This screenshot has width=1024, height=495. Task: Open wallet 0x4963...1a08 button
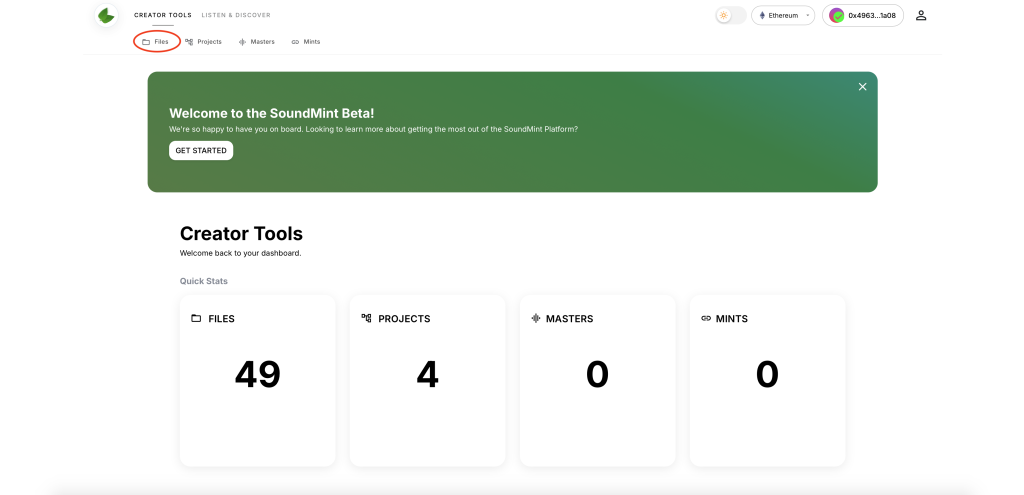pyautogui.click(x=863, y=15)
